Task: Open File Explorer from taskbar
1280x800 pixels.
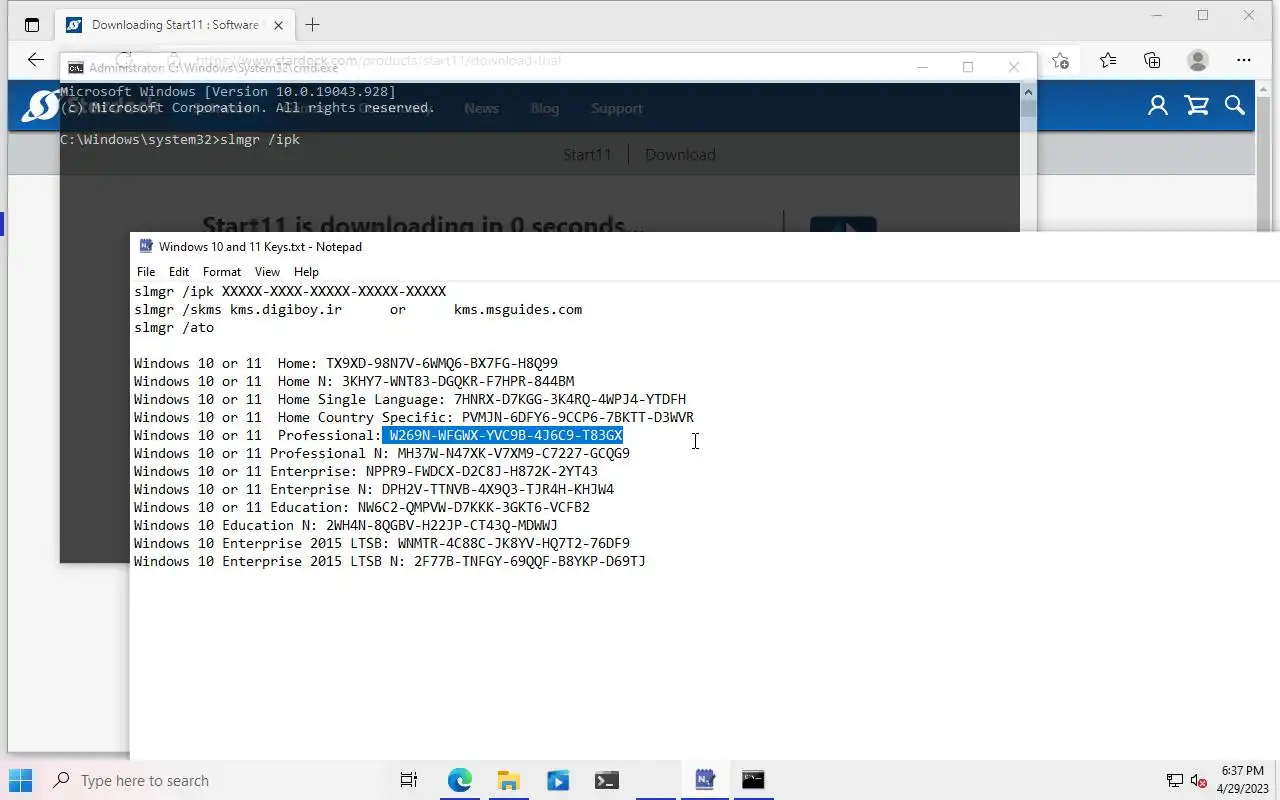Action: pos(508,780)
